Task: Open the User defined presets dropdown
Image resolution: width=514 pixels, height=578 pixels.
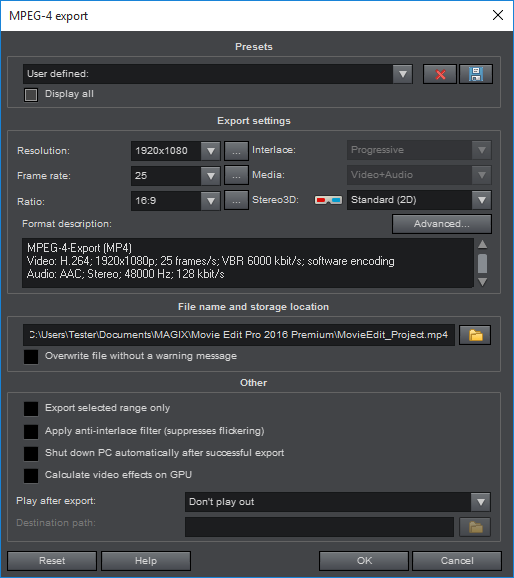Action: (x=402, y=74)
